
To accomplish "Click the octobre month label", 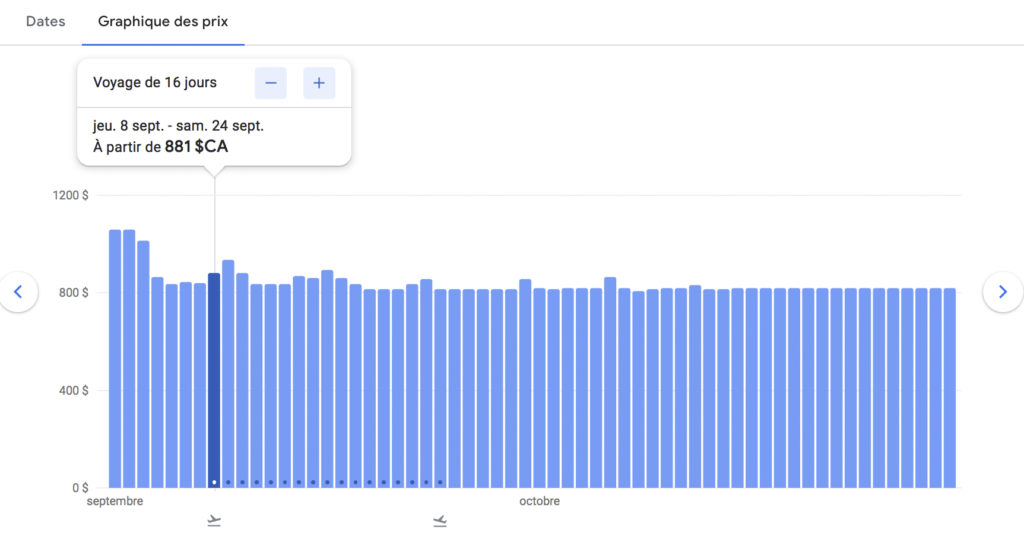I will (x=539, y=501).
